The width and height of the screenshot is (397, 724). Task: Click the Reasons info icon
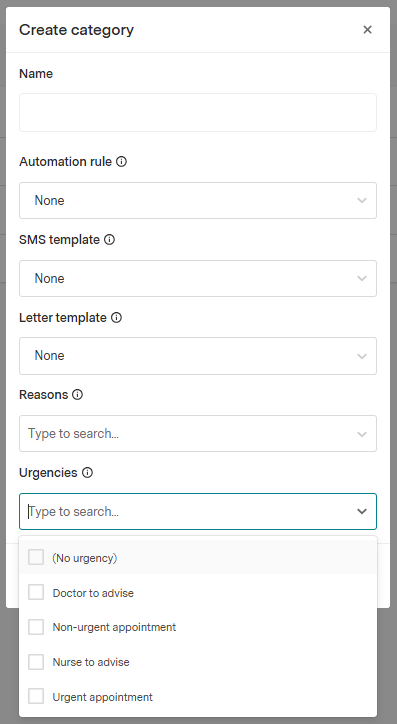pos(78,395)
